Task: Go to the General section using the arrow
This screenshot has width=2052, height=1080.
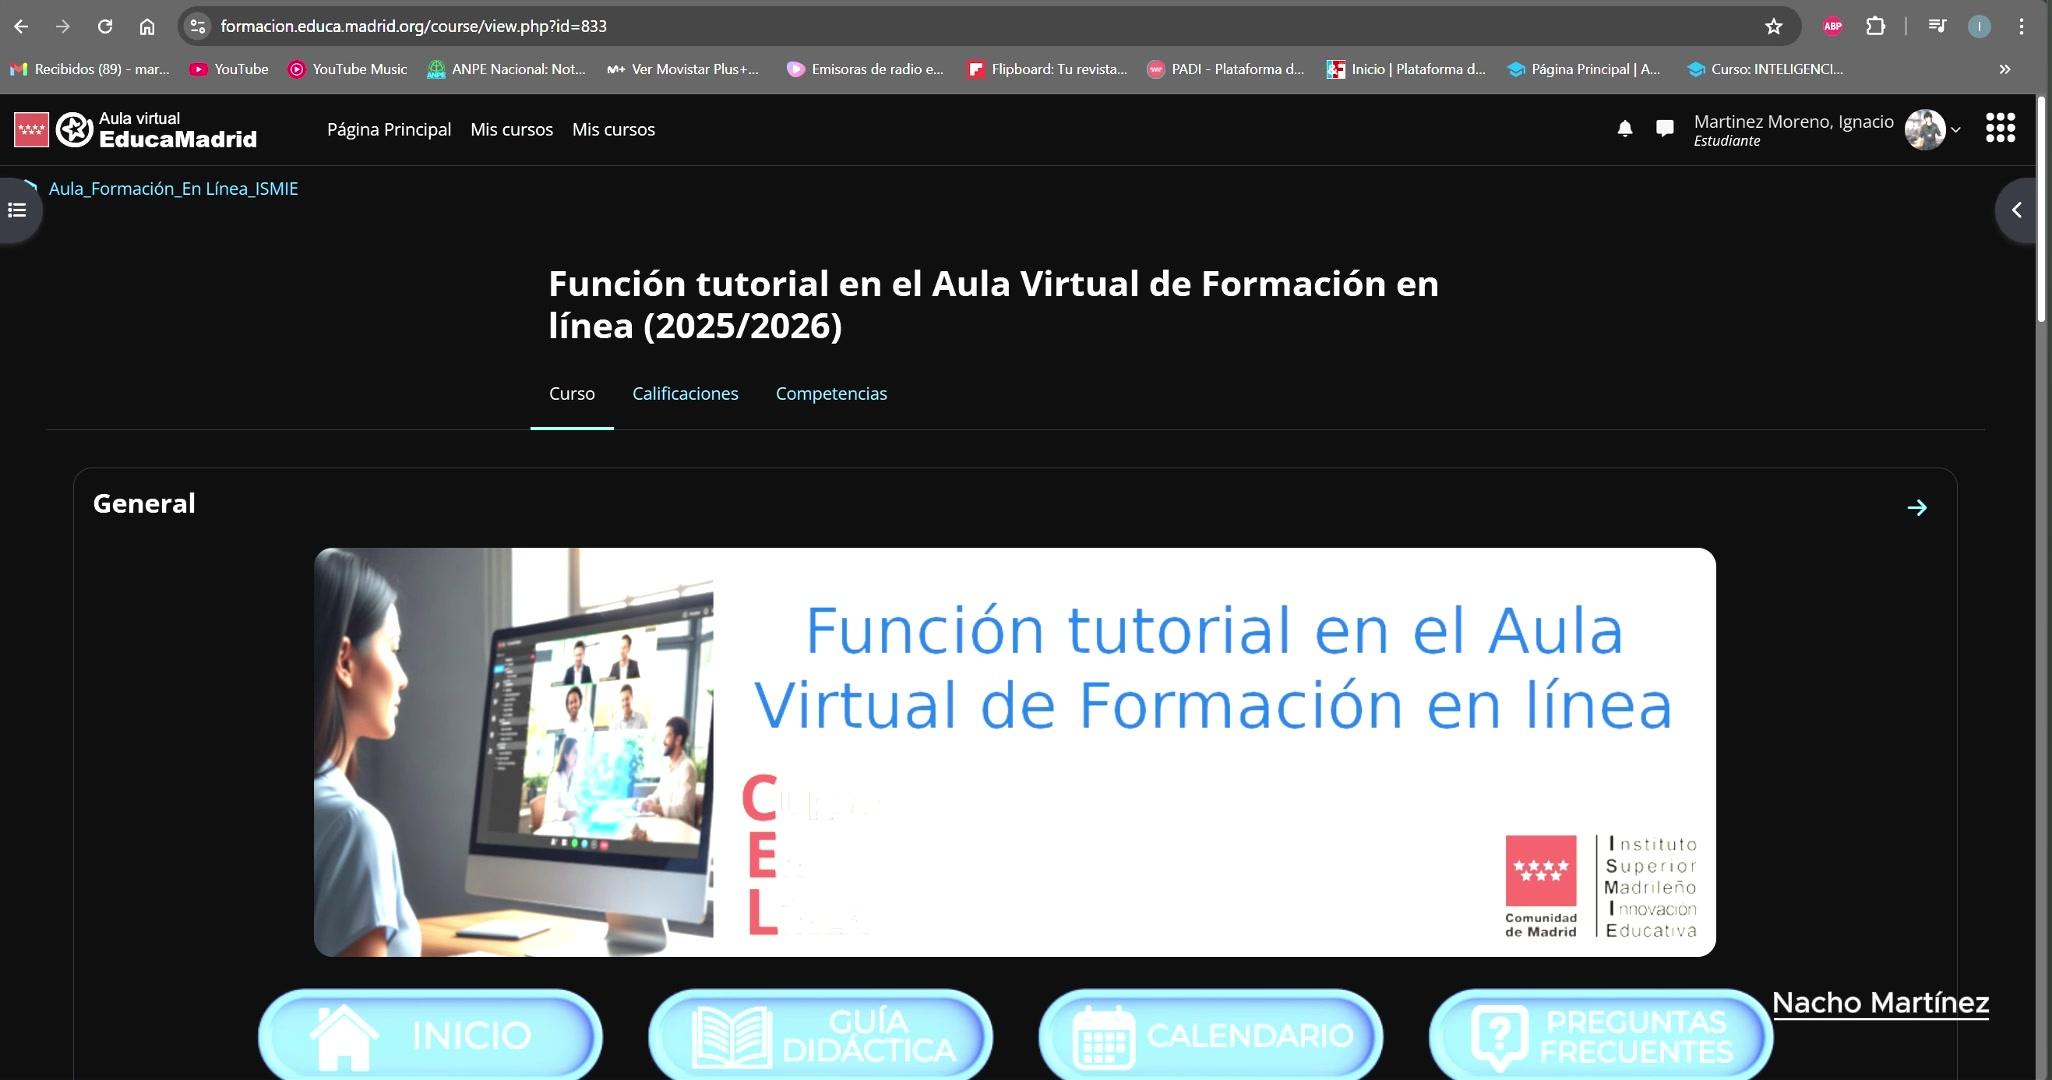Action: (x=1917, y=508)
